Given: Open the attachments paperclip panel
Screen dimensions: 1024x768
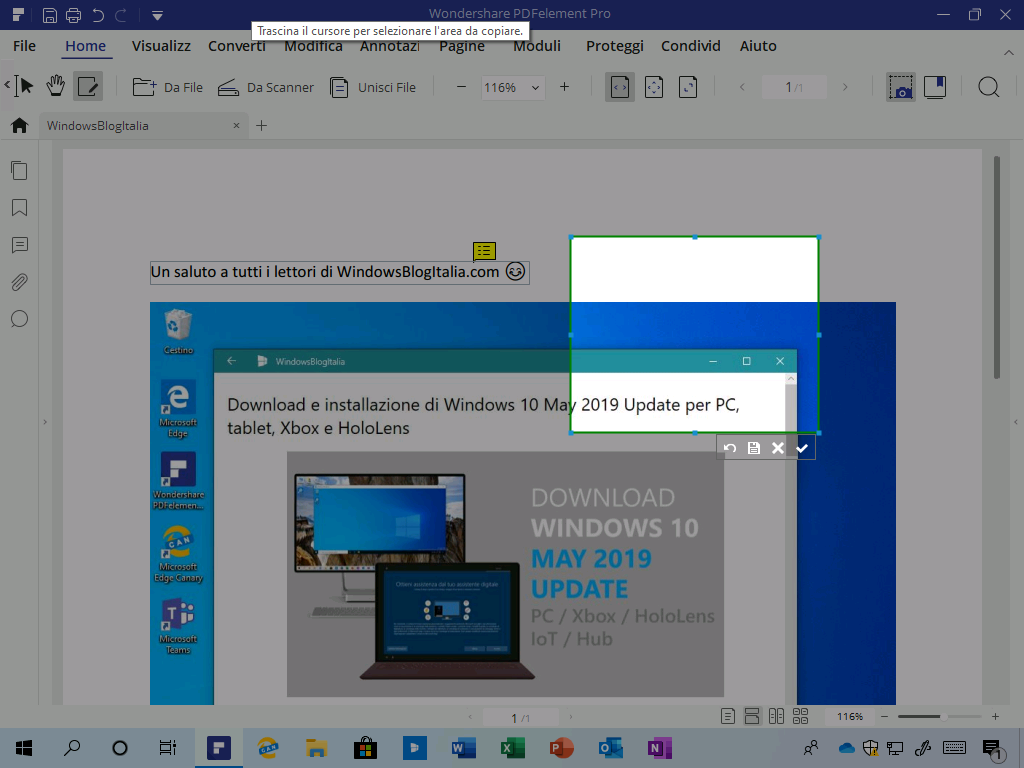Looking at the screenshot, I should point(20,282).
